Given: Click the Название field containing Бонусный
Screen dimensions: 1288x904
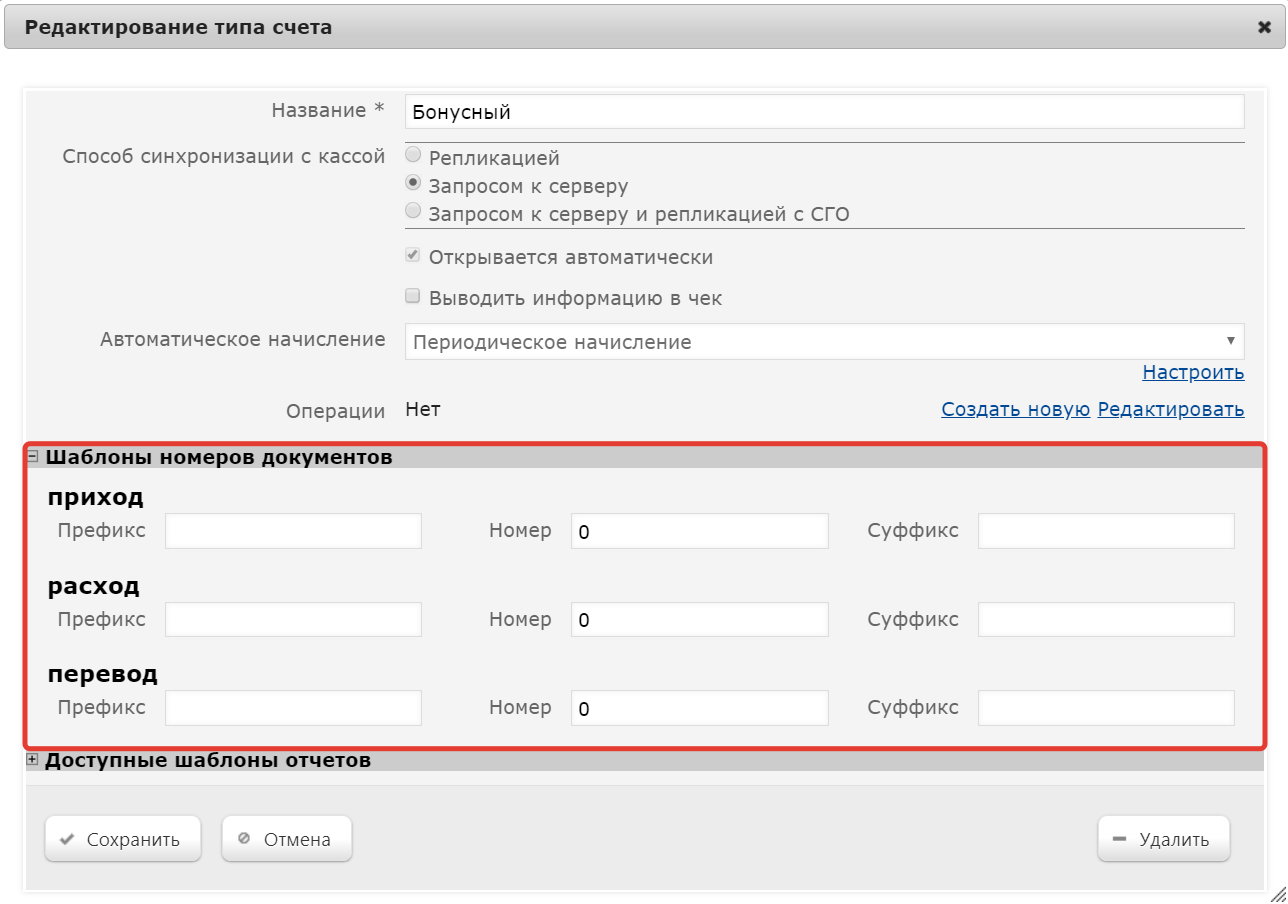Looking at the screenshot, I should coord(824,112).
